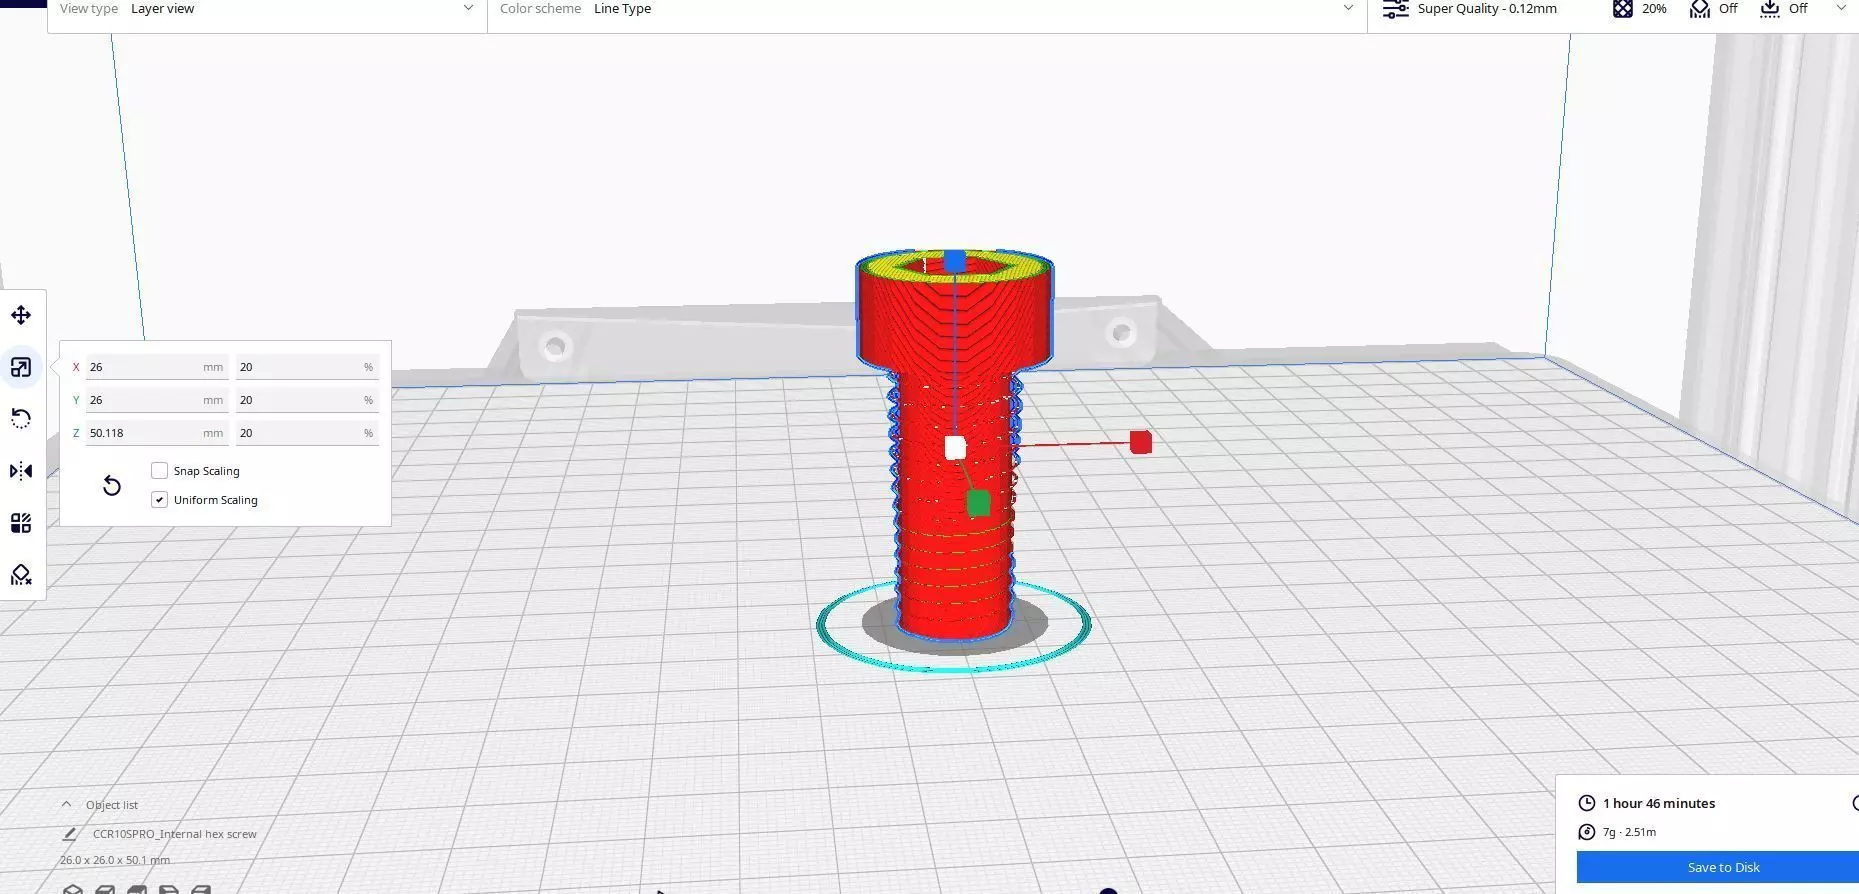The height and width of the screenshot is (894, 1859).
Task: Enable the Snap Scaling checkbox
Action: [x=160, y=471]
